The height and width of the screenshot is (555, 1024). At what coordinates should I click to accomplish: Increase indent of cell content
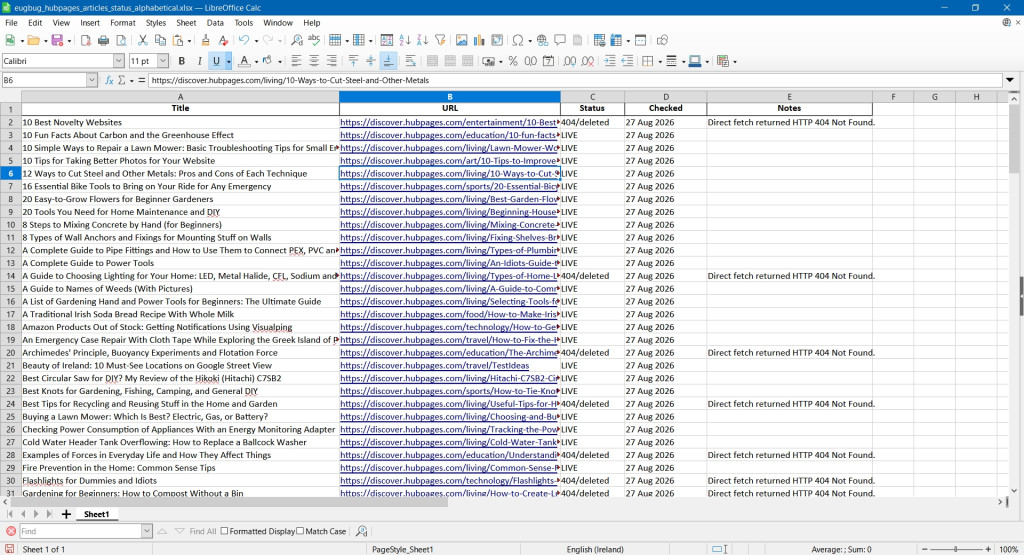609,61
